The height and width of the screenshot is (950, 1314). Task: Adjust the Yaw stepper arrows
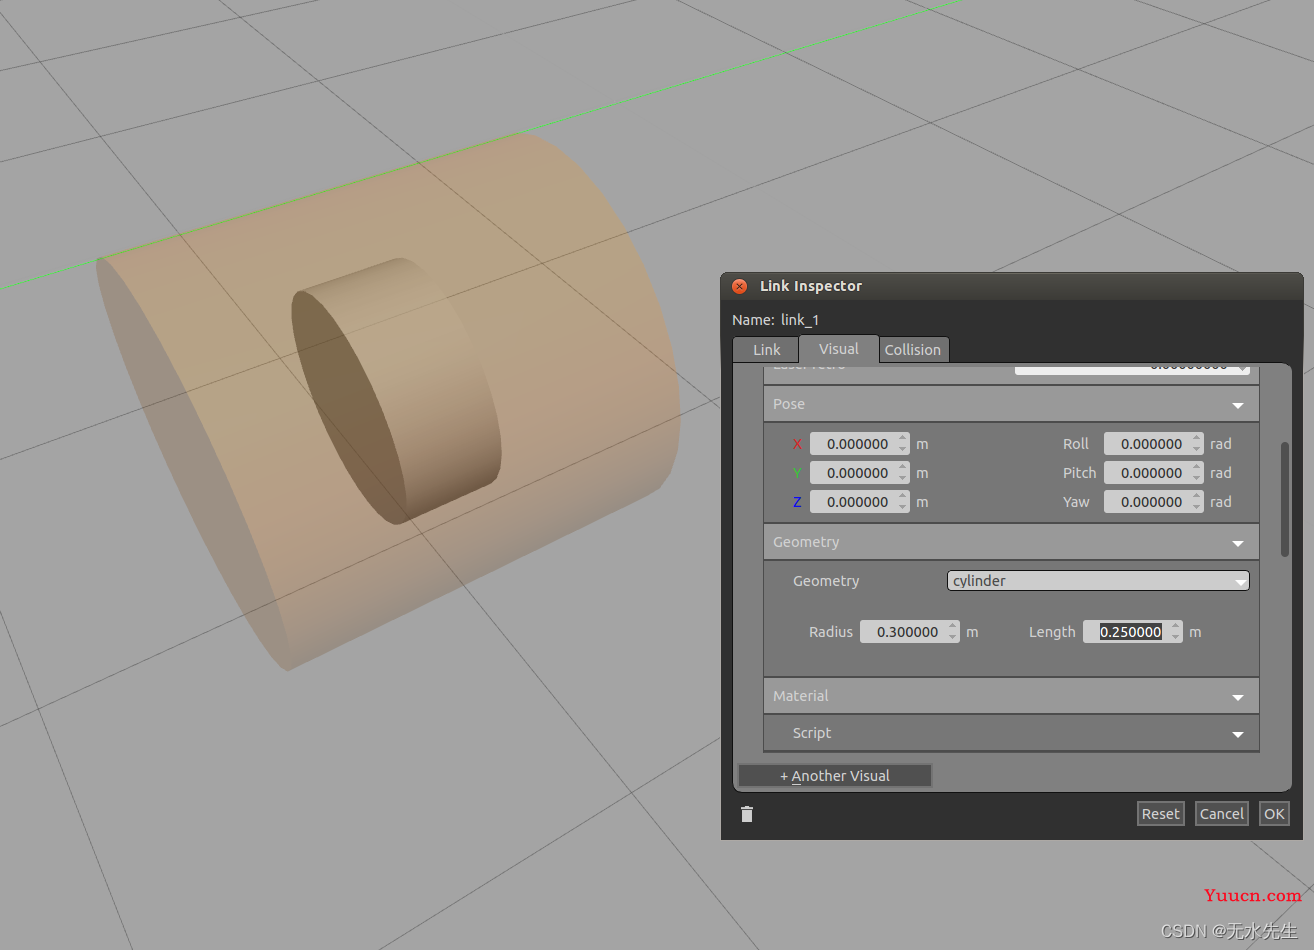pos(1197,502)
